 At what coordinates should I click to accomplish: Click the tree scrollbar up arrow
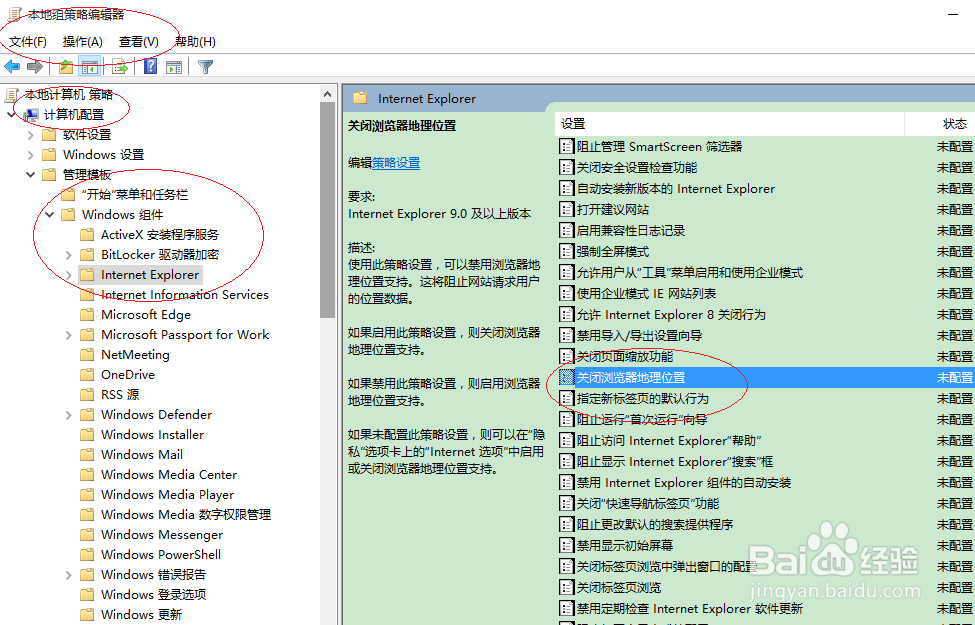[328, 95]
